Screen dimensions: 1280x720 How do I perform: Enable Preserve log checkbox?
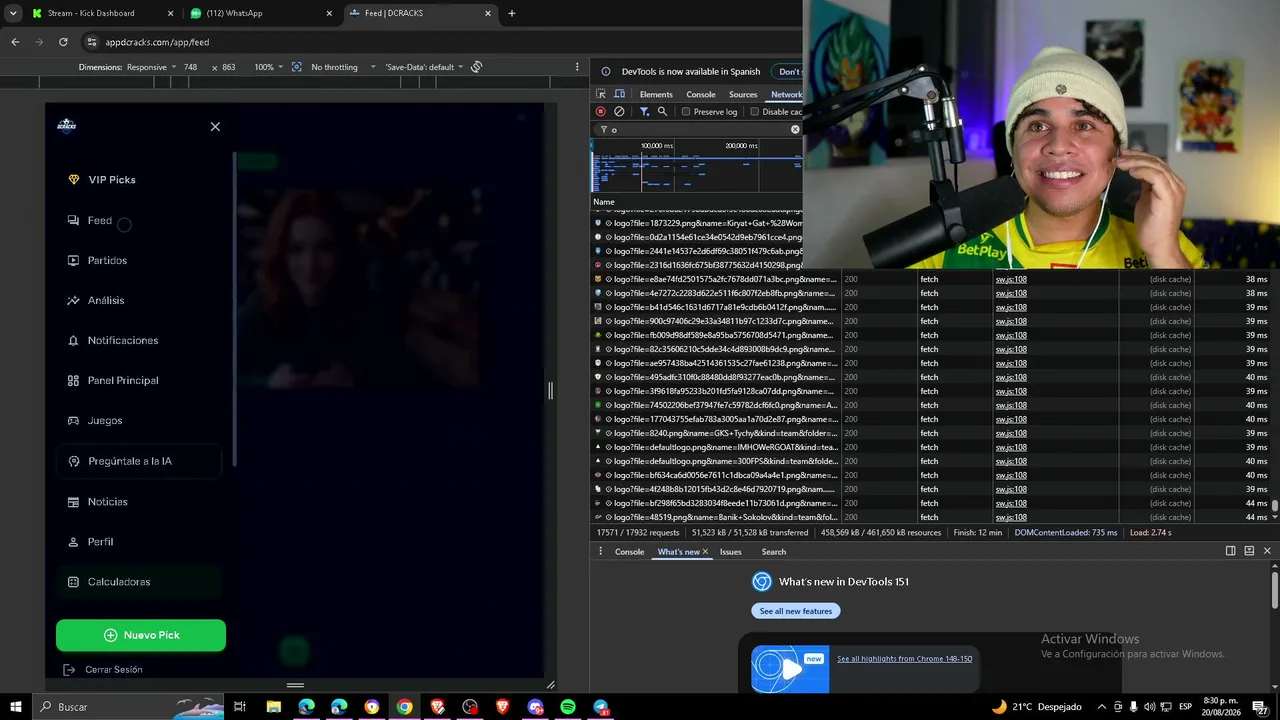point(686,112)
